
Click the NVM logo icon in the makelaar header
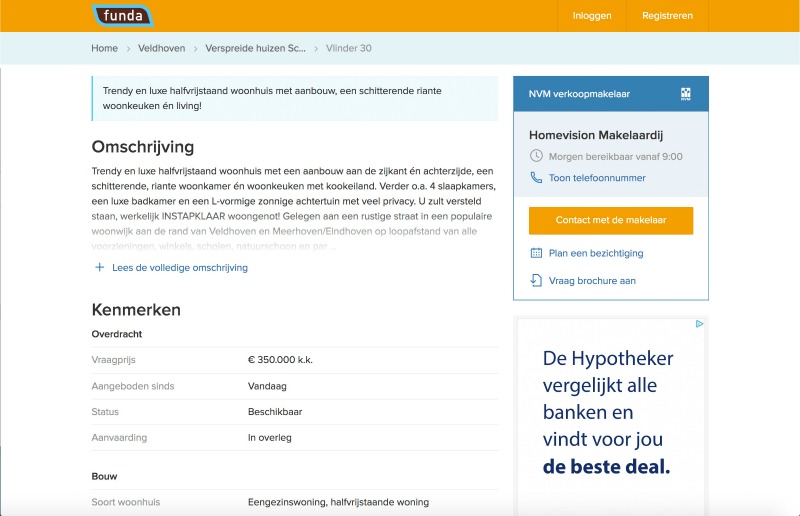(686, 94)
